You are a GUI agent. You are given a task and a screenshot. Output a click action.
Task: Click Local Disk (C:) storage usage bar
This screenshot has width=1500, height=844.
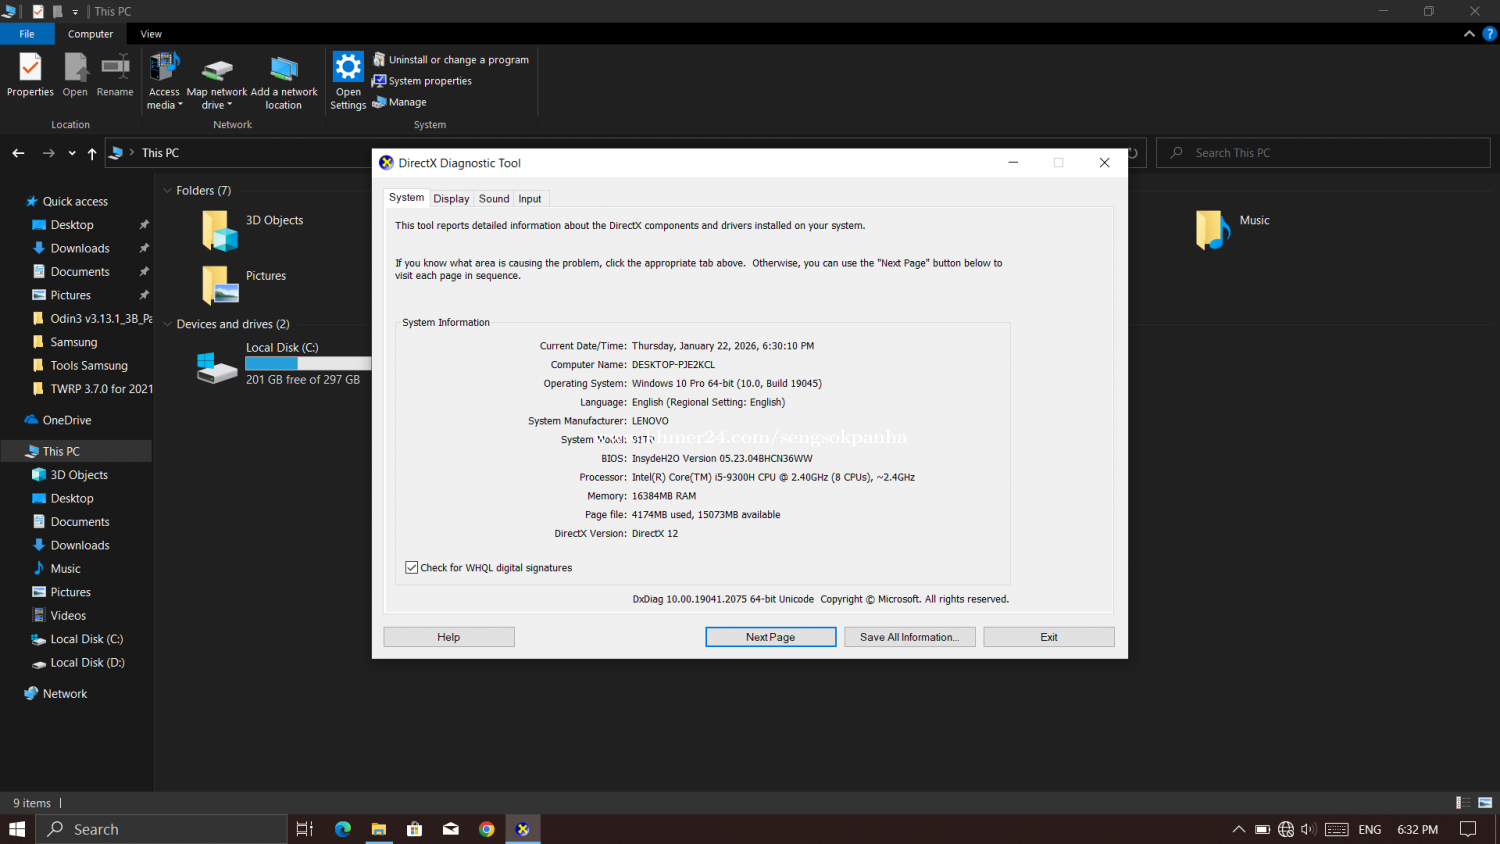pos(307,364)
